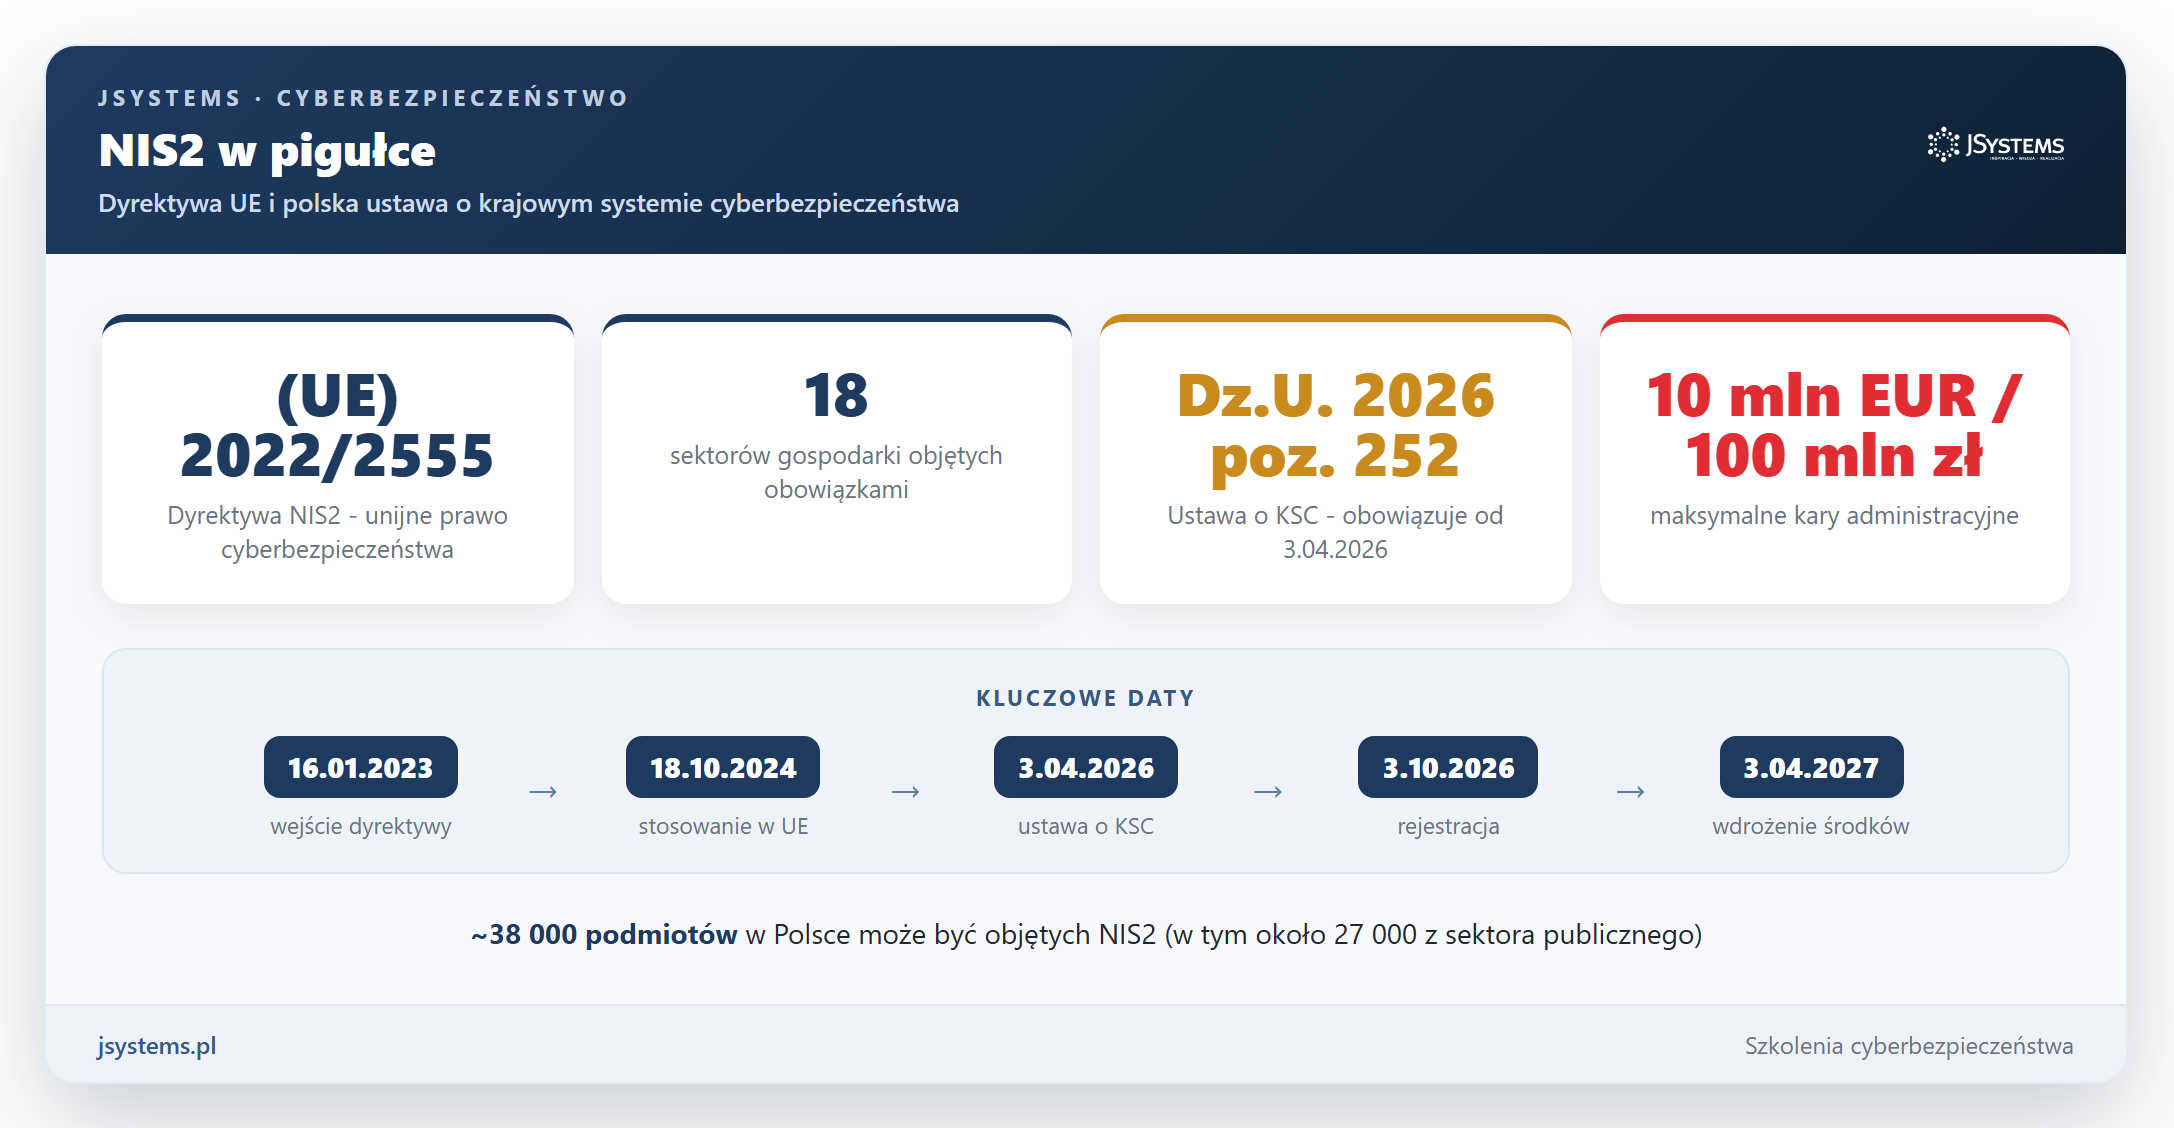Click the 'wdrożenie środków' label
2174x1128 pixels.
tap(1811, 826)
